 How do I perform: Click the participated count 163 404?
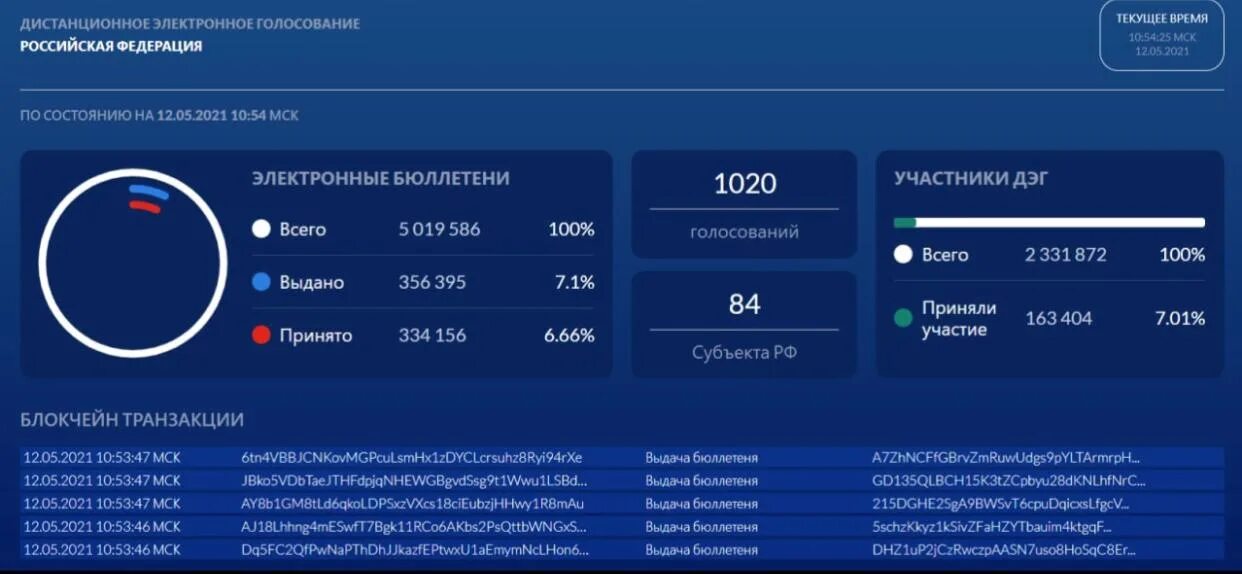pos(1059,318)
